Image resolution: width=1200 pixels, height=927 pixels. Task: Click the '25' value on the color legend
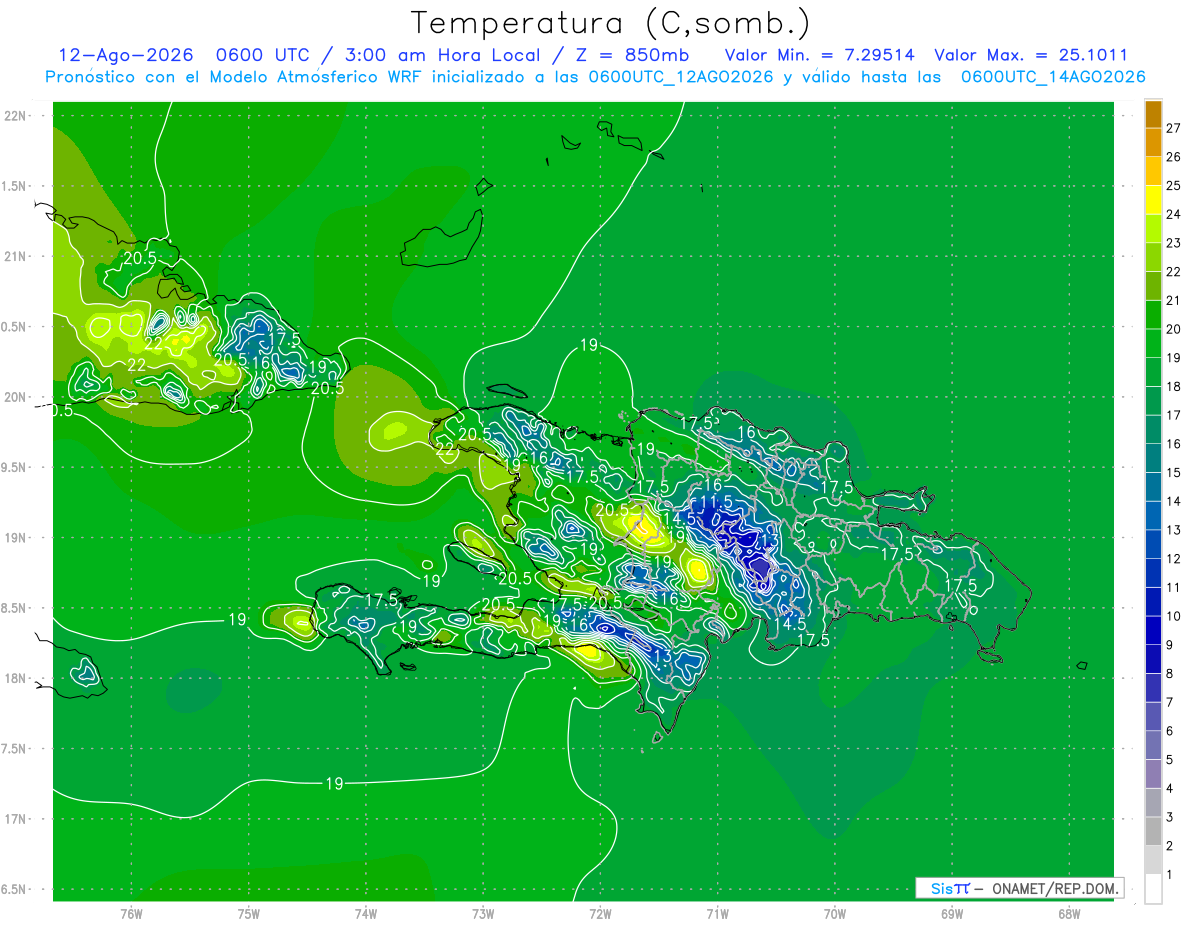click(x=1173, y=186)
